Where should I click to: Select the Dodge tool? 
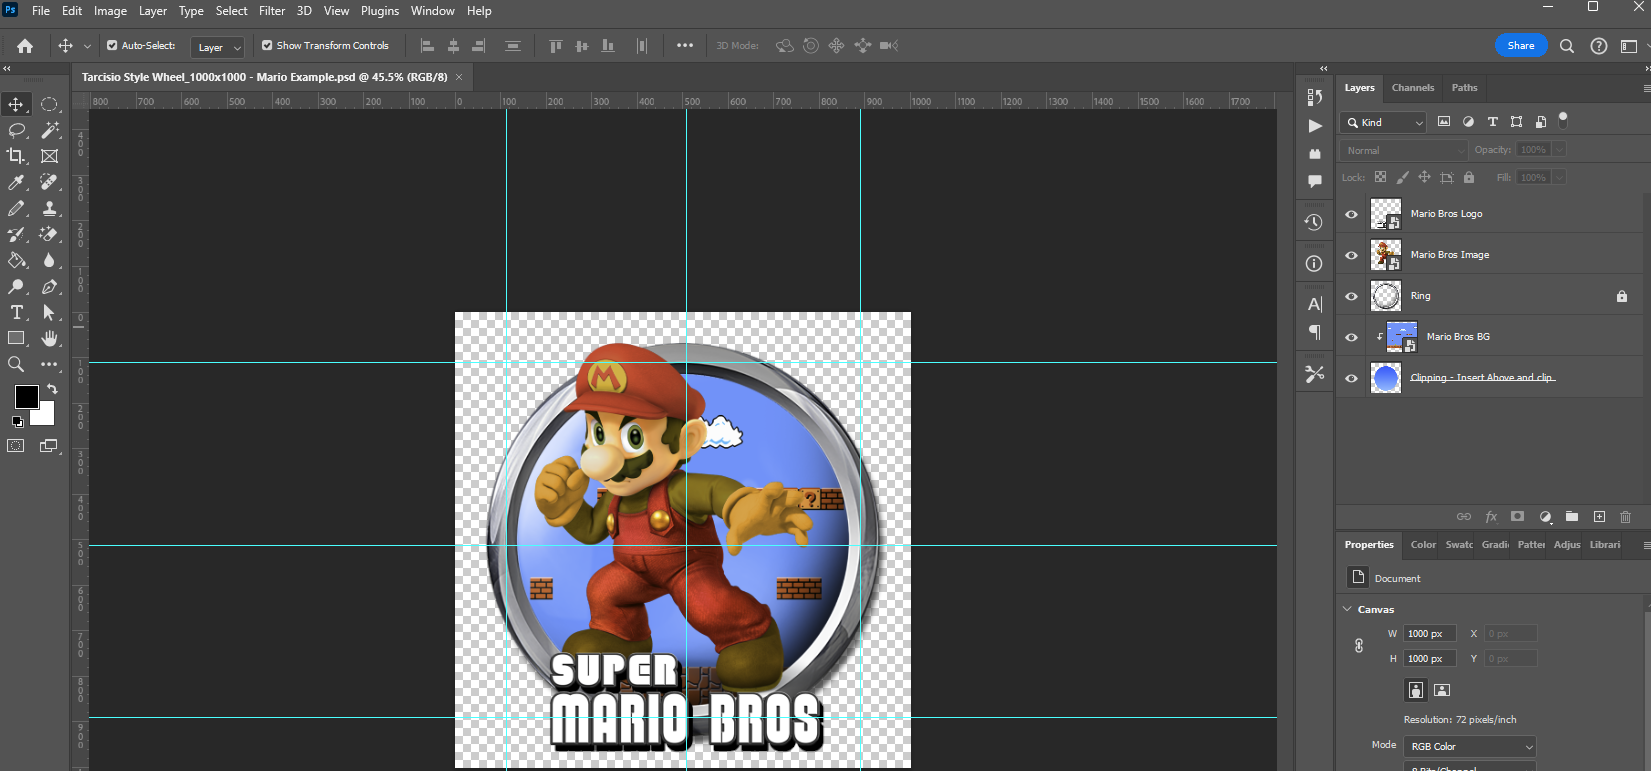coord(16,286)
